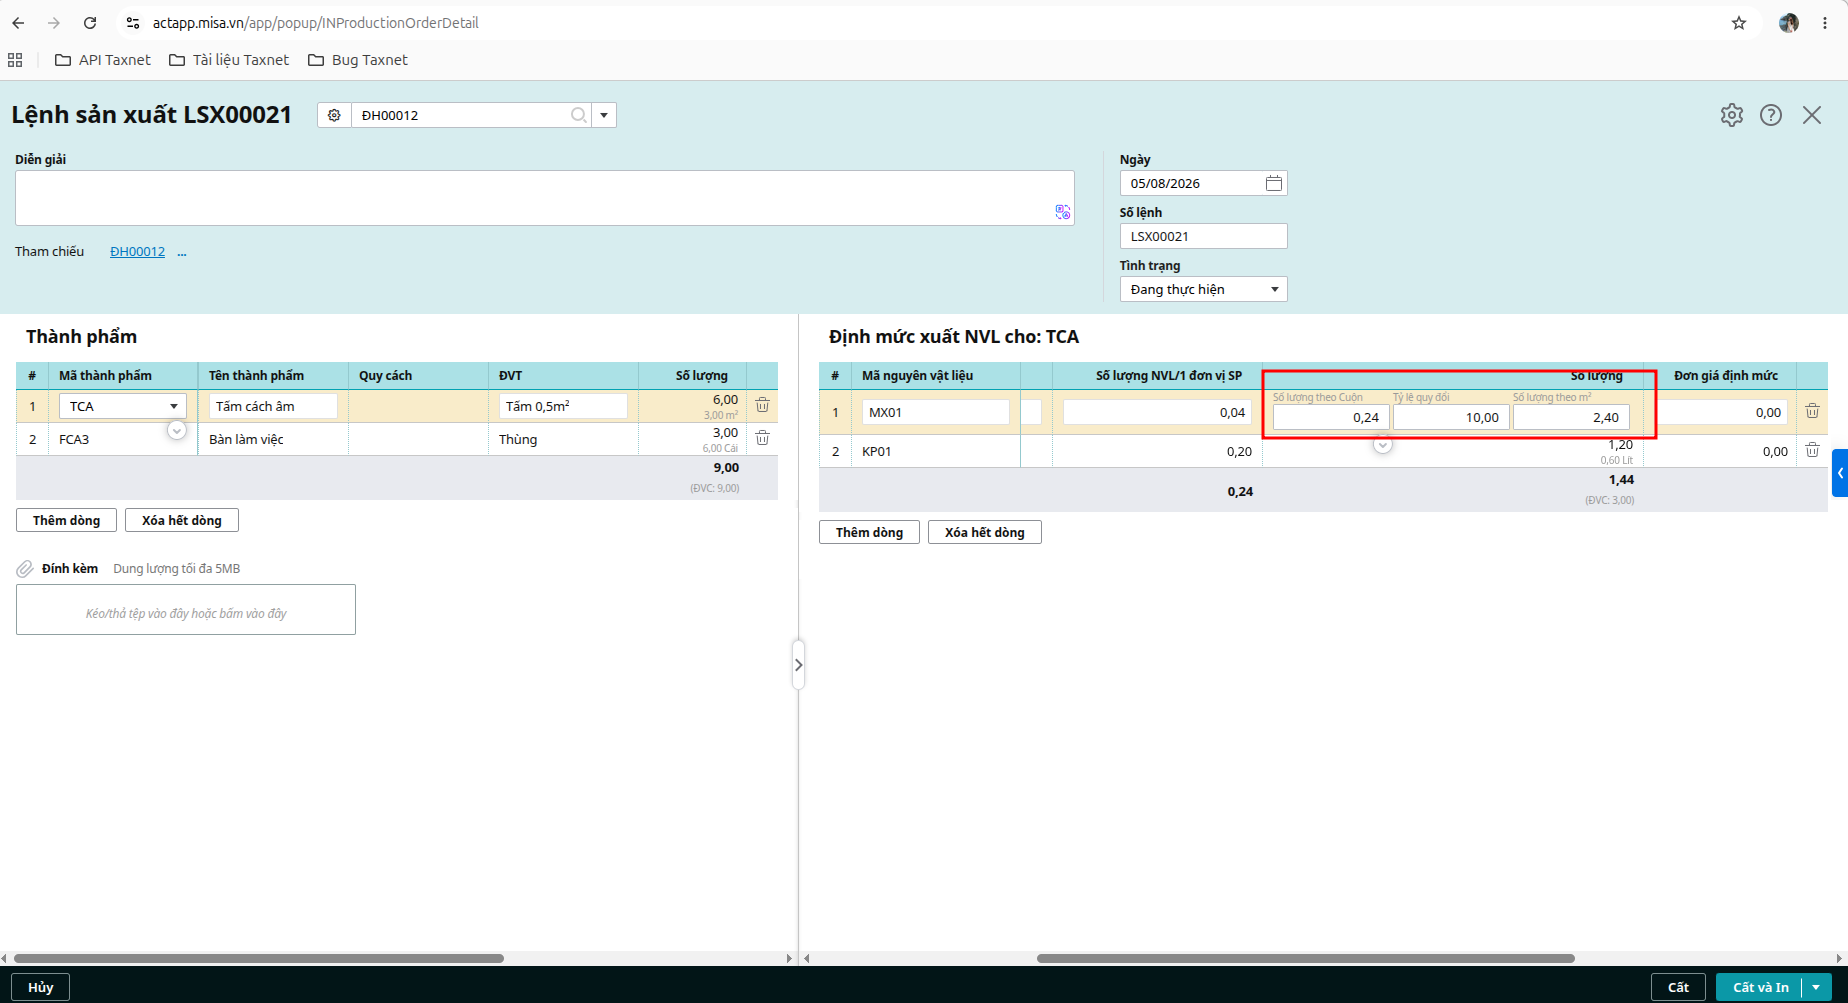Delete the FCA3 product row
The image size is (1848, 1003).
click(762, 438)
